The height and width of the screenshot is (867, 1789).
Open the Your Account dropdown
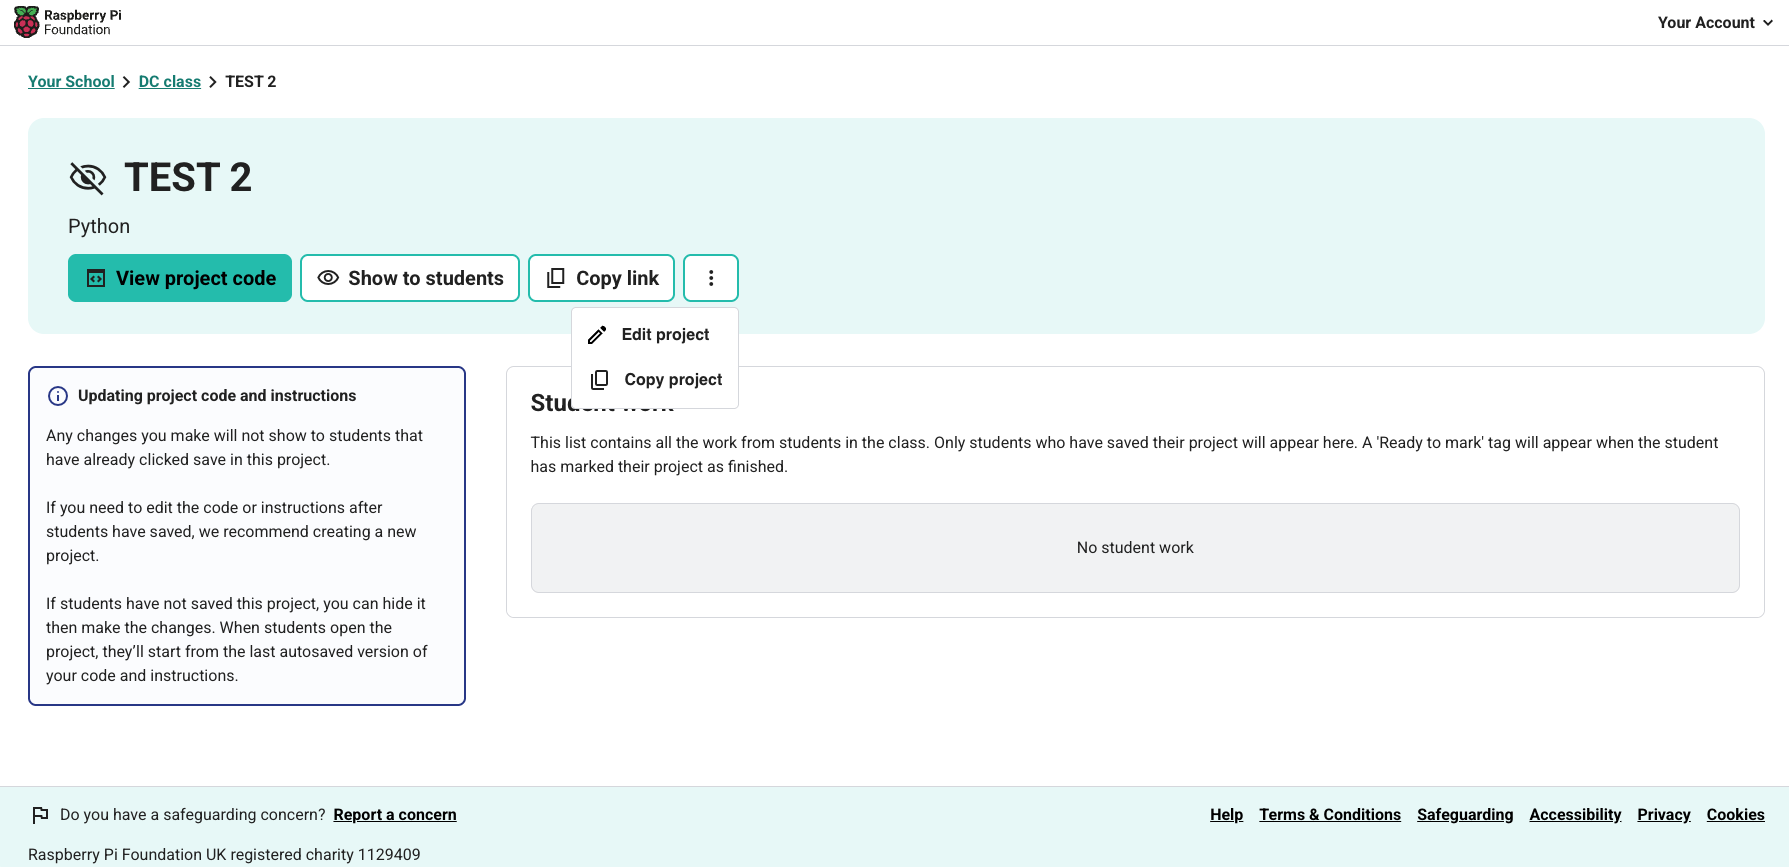(1714, 22)
